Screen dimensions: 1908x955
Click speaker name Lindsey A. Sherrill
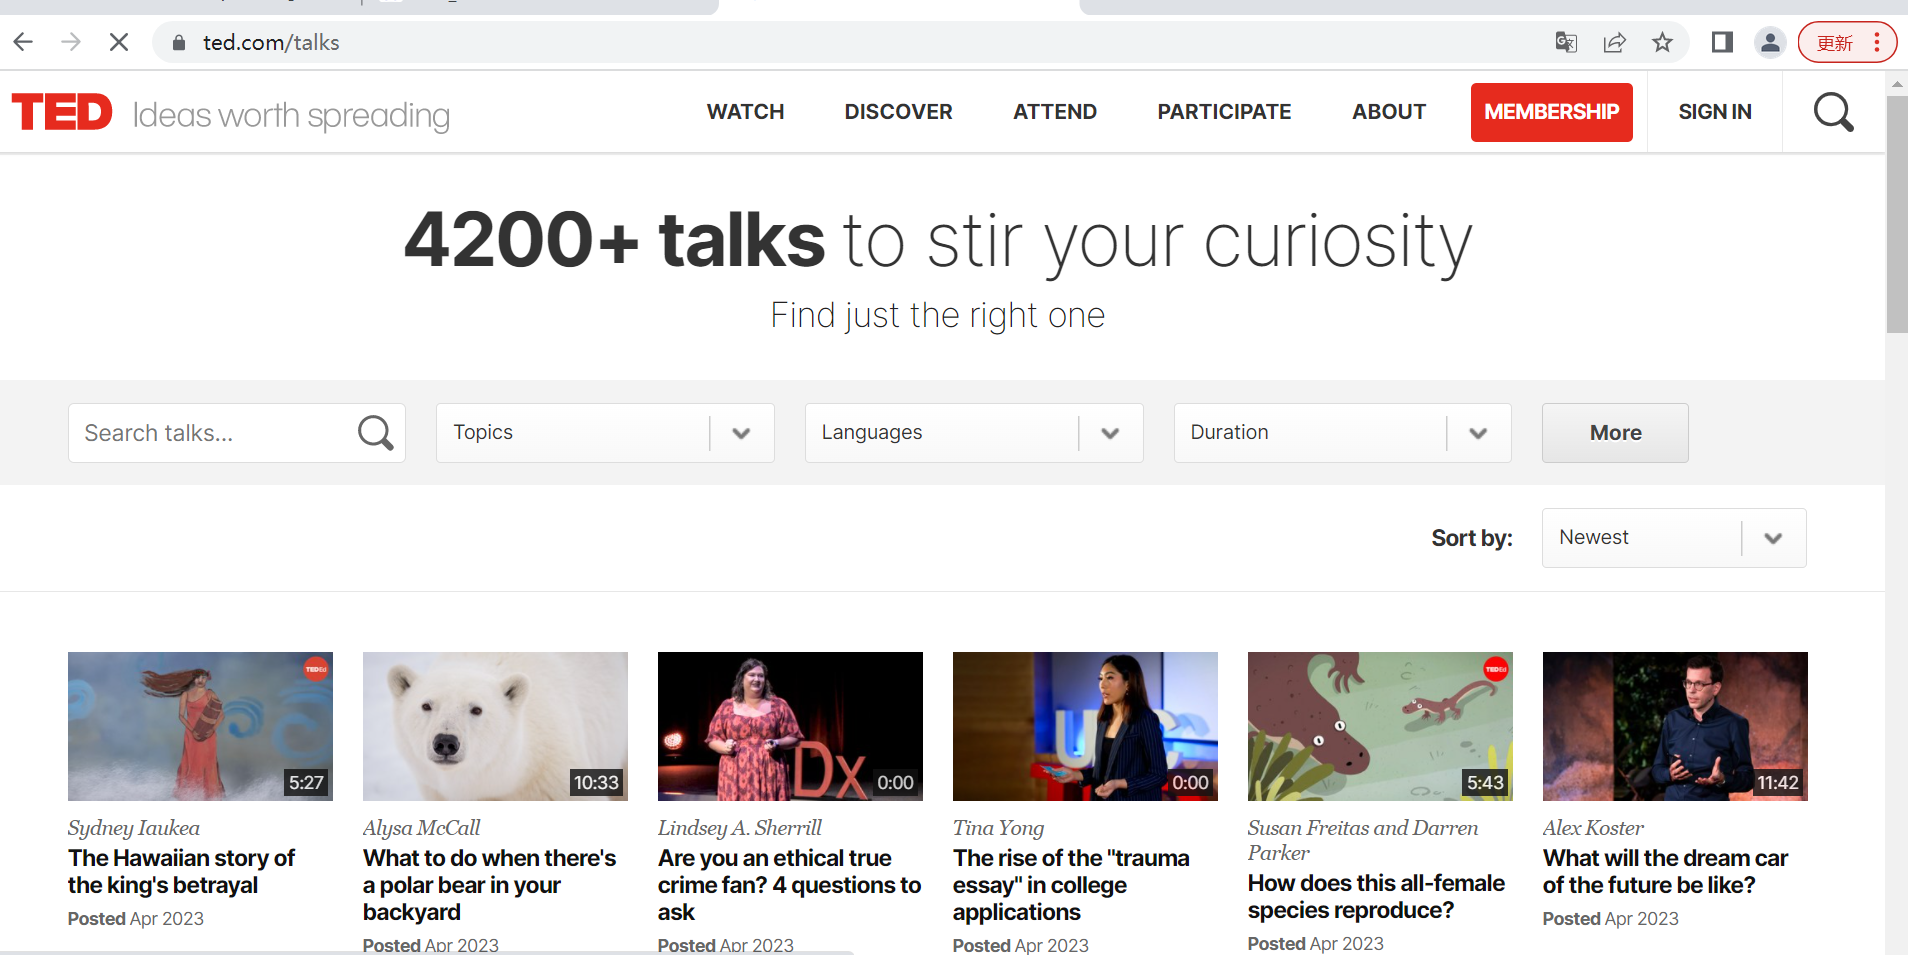point(740,828)
